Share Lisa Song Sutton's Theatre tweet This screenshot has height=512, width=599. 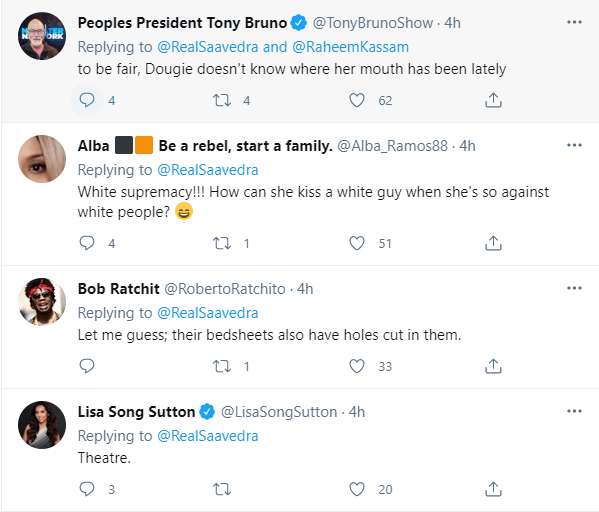pos(493,489)
